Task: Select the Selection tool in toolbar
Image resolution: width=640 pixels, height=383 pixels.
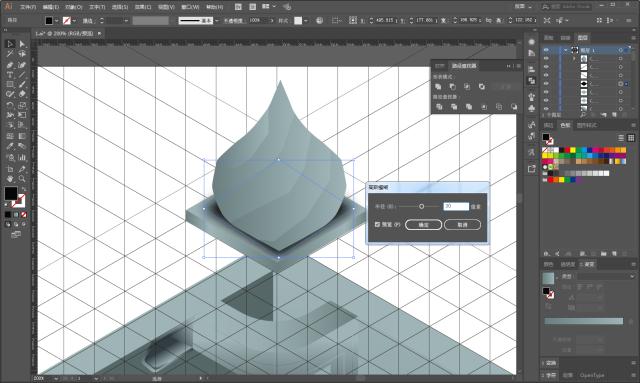Action: click(x=10, y=44)
